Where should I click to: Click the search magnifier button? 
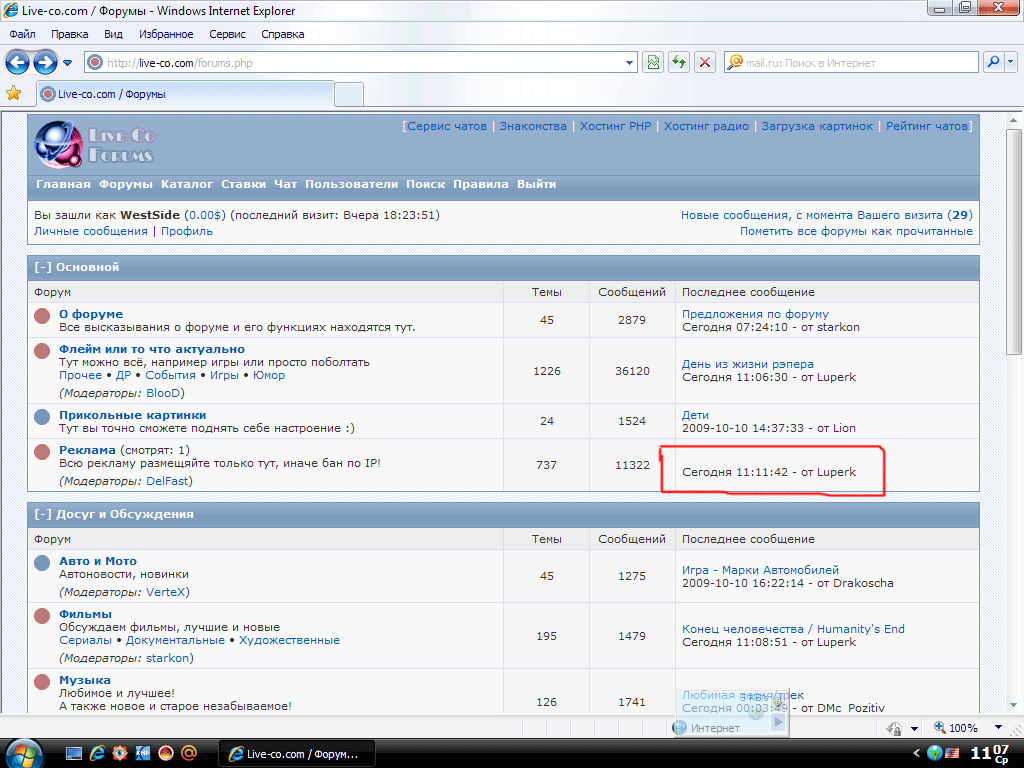pos(994,62)
